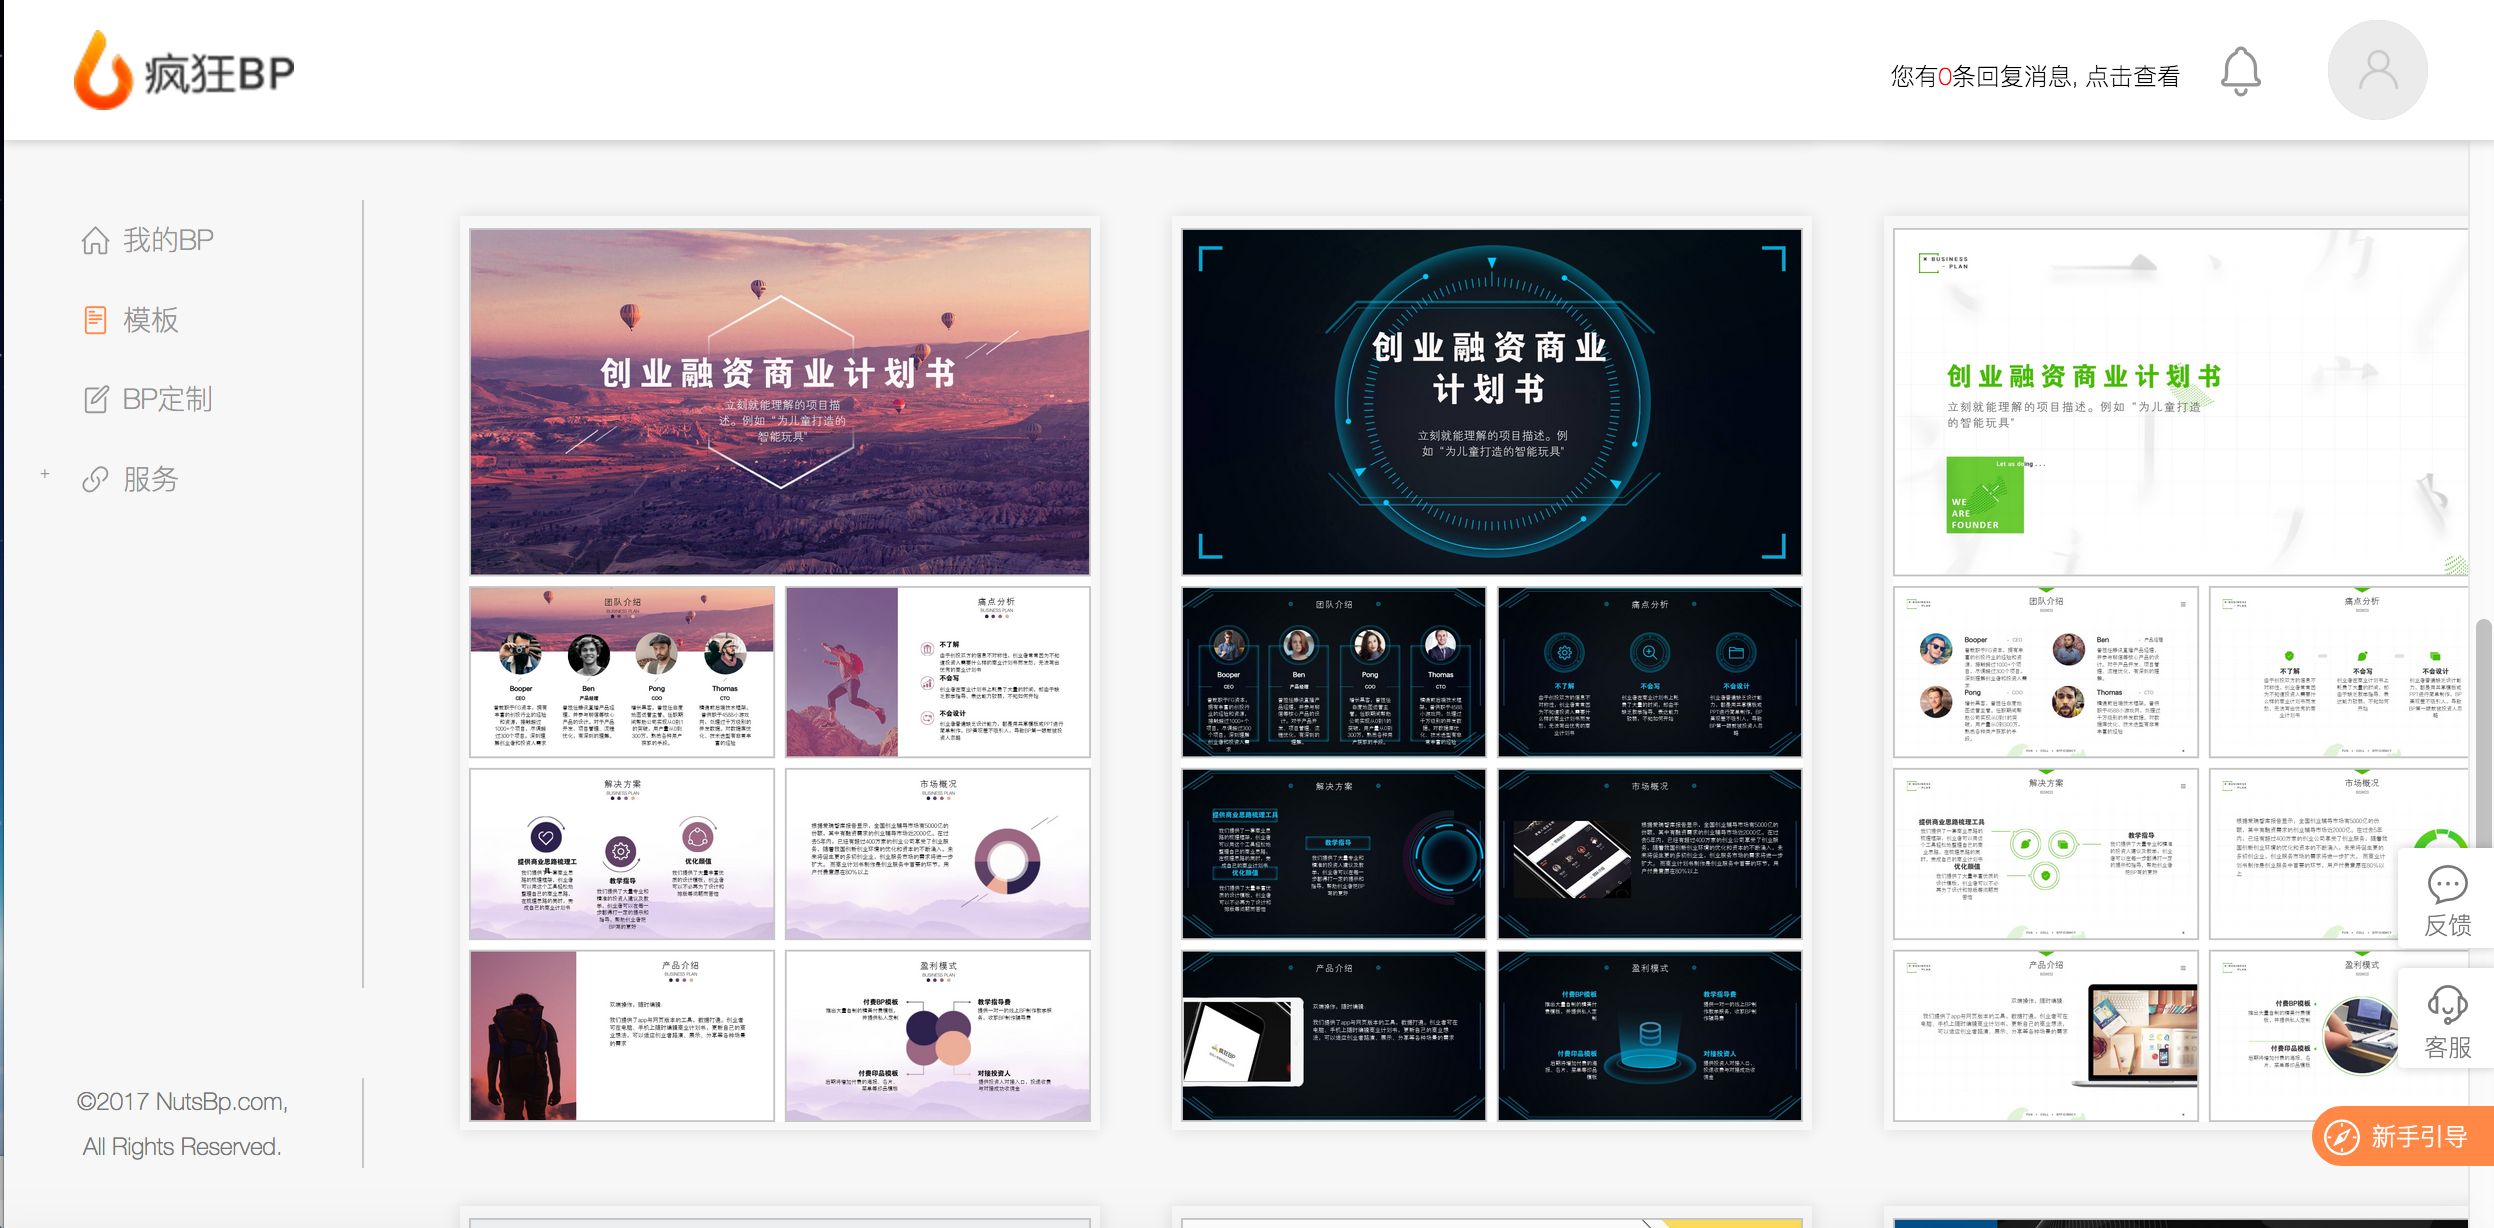Open the user avatar profile icon
The height and width of the screenshot is (1228, 2494).
(2377, 71)
